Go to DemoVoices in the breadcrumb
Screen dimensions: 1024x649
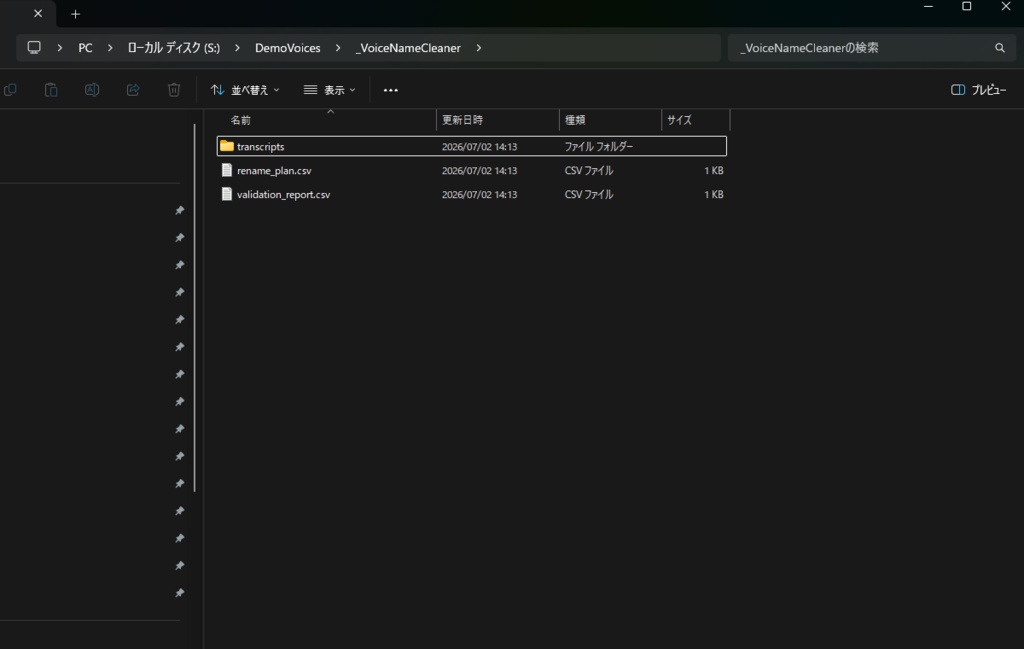[x=287, y=48]
